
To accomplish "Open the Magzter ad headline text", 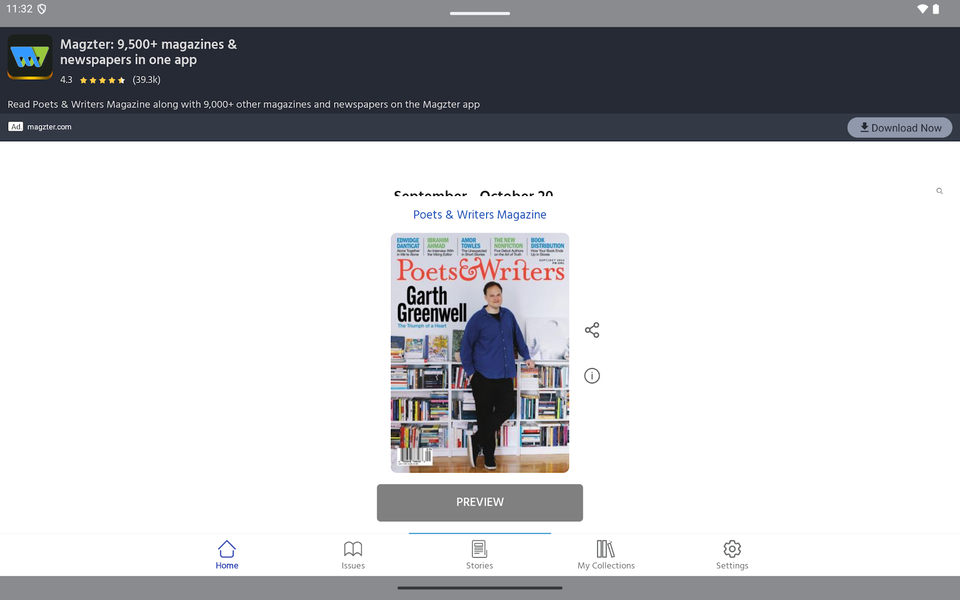I will [x=148, y=52].
